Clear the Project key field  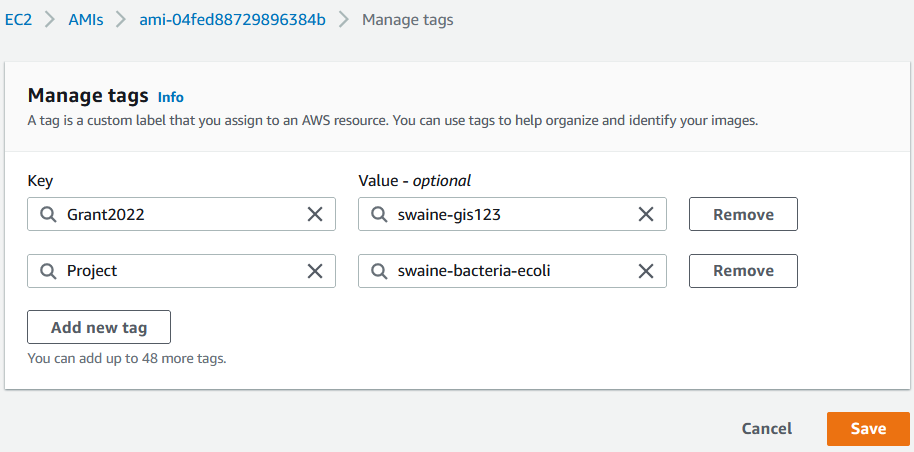click(x=315, y=271)
